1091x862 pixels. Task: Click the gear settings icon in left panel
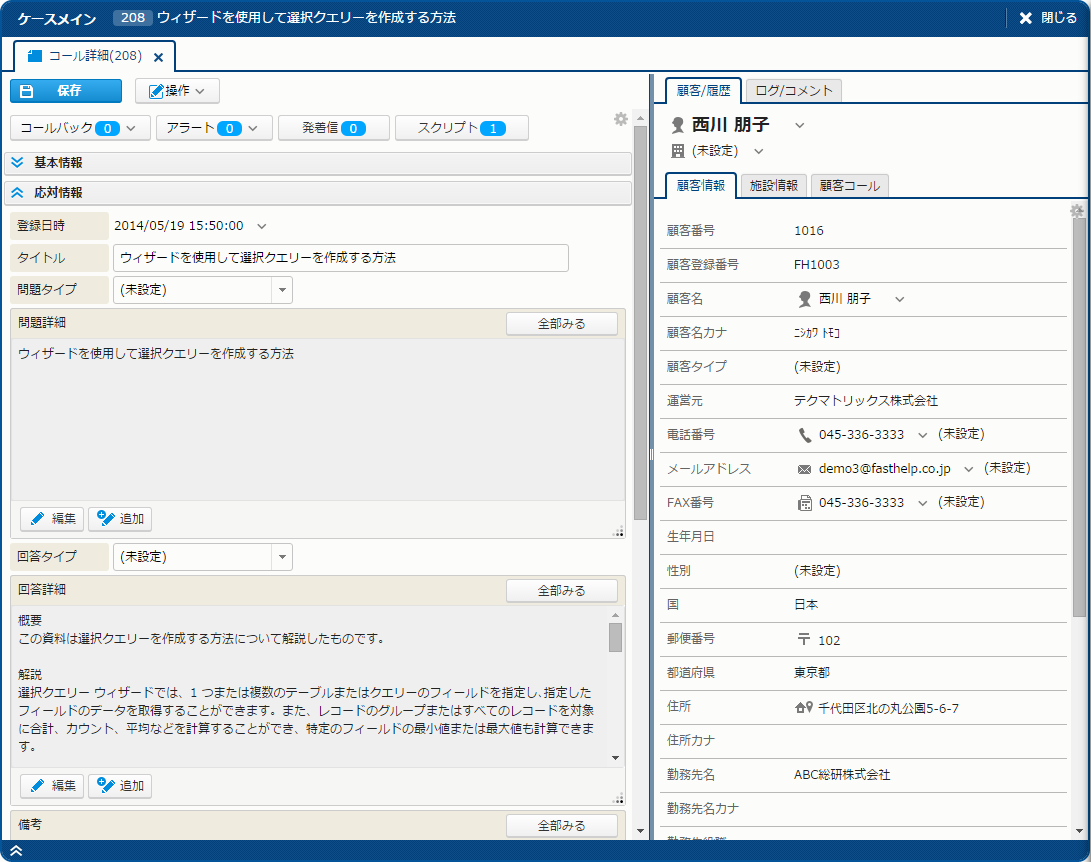(621, 119)
